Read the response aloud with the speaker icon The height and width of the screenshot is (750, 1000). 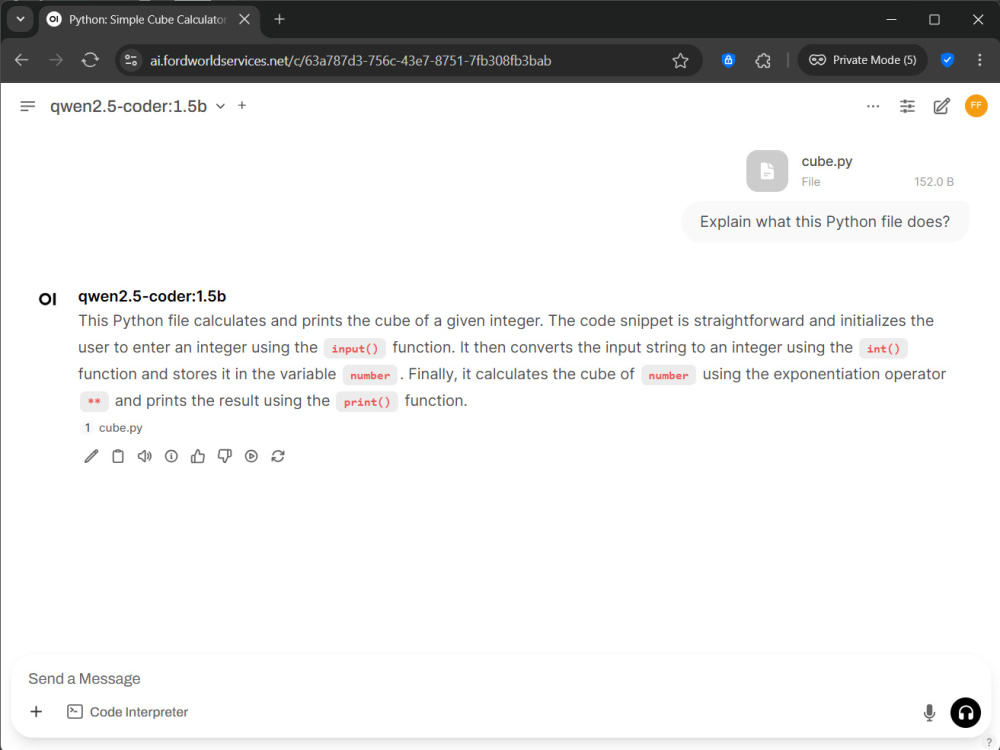(x=145, y=456)
